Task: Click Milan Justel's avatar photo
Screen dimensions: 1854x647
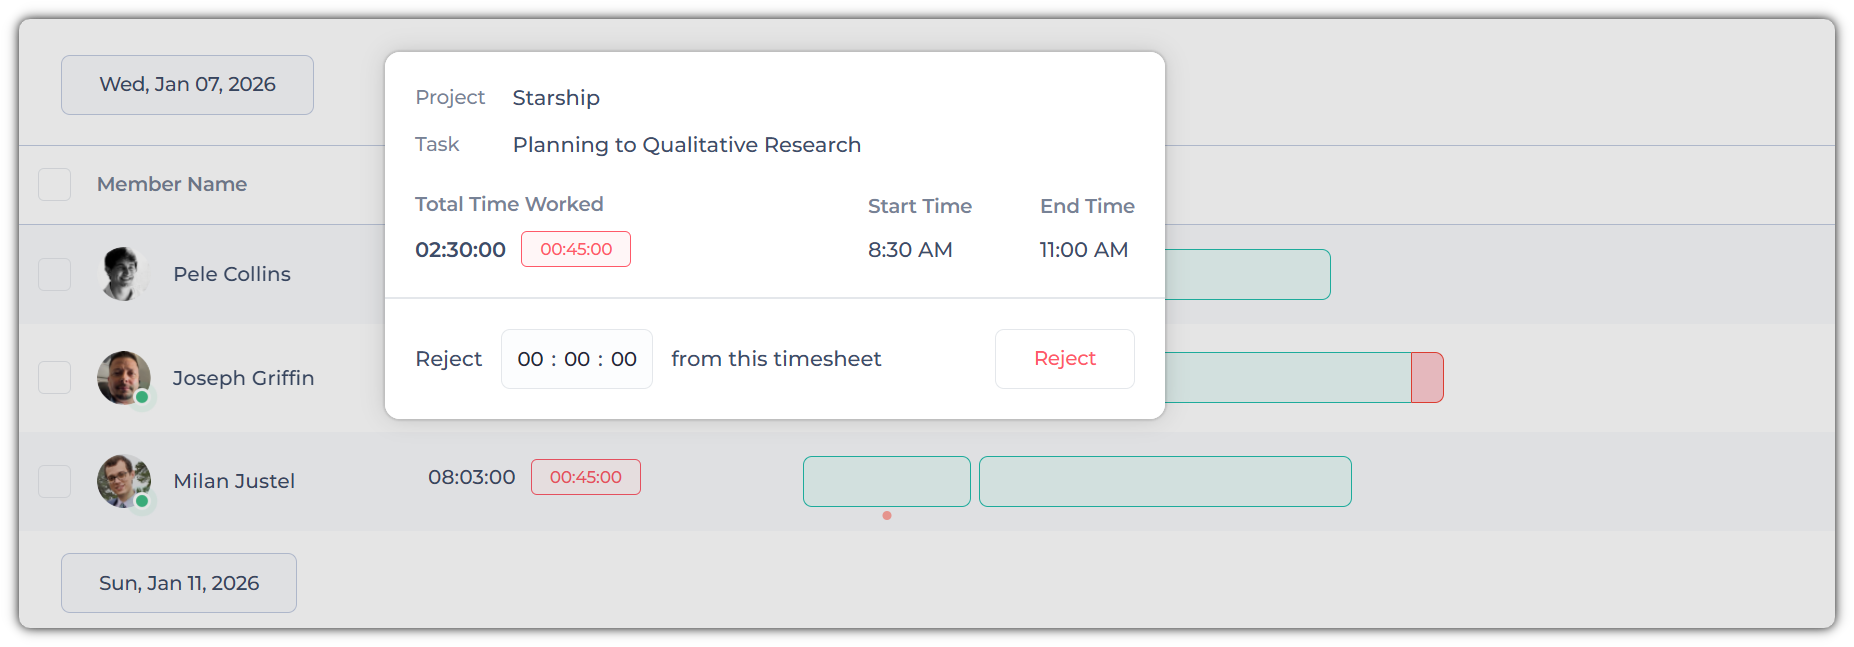Action: pyautogui.click(x=124, y=481)
